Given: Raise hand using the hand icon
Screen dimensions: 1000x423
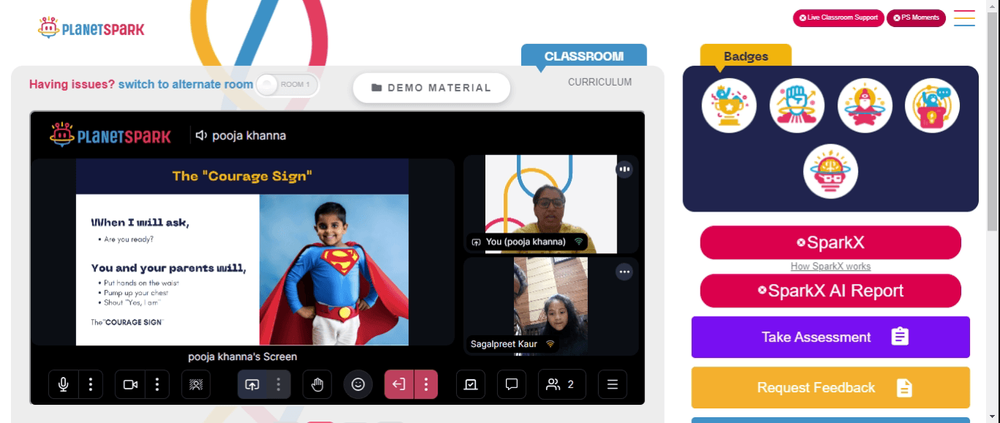Looking at the screenshot, I should tap(317, 384).
